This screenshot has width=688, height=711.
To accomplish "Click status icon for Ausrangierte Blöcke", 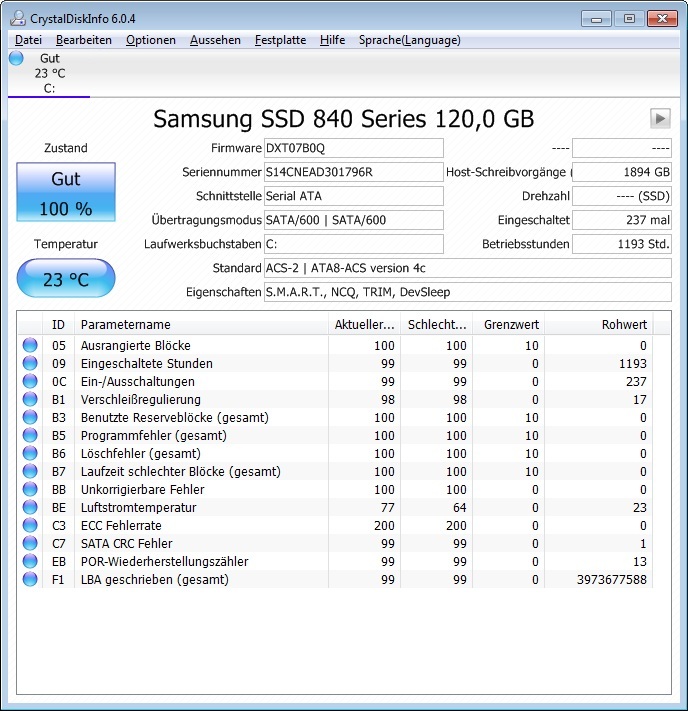I will pyautogui.click(x=30, y=345).
